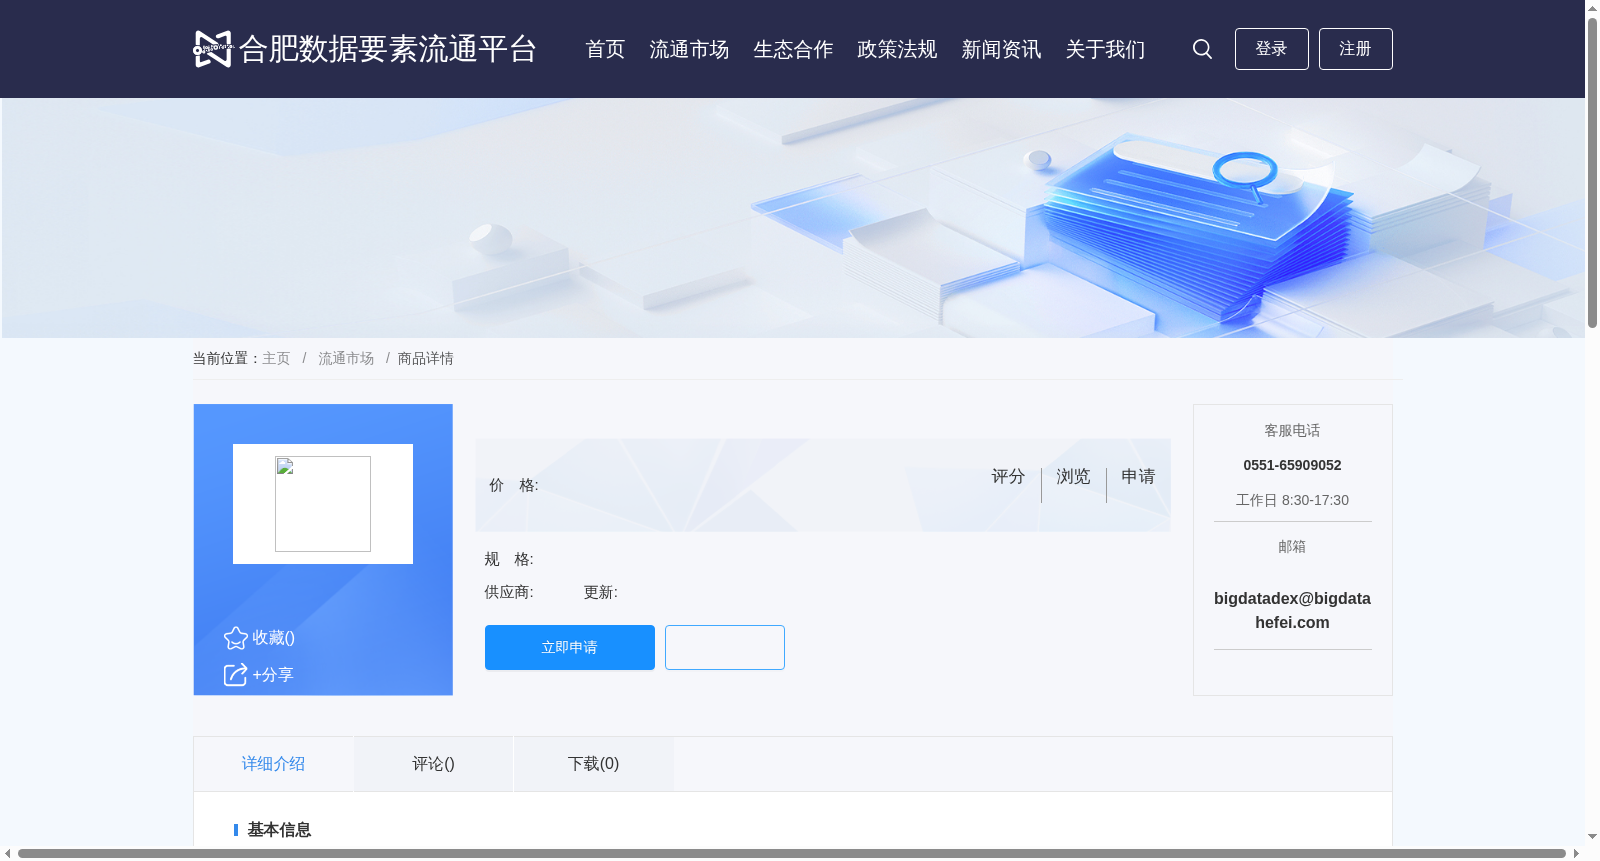Viewport: 1600px width, 861px height.
Task: Click the 工作日 8:30-17:30 text
Action: [x=1292, y=500]
